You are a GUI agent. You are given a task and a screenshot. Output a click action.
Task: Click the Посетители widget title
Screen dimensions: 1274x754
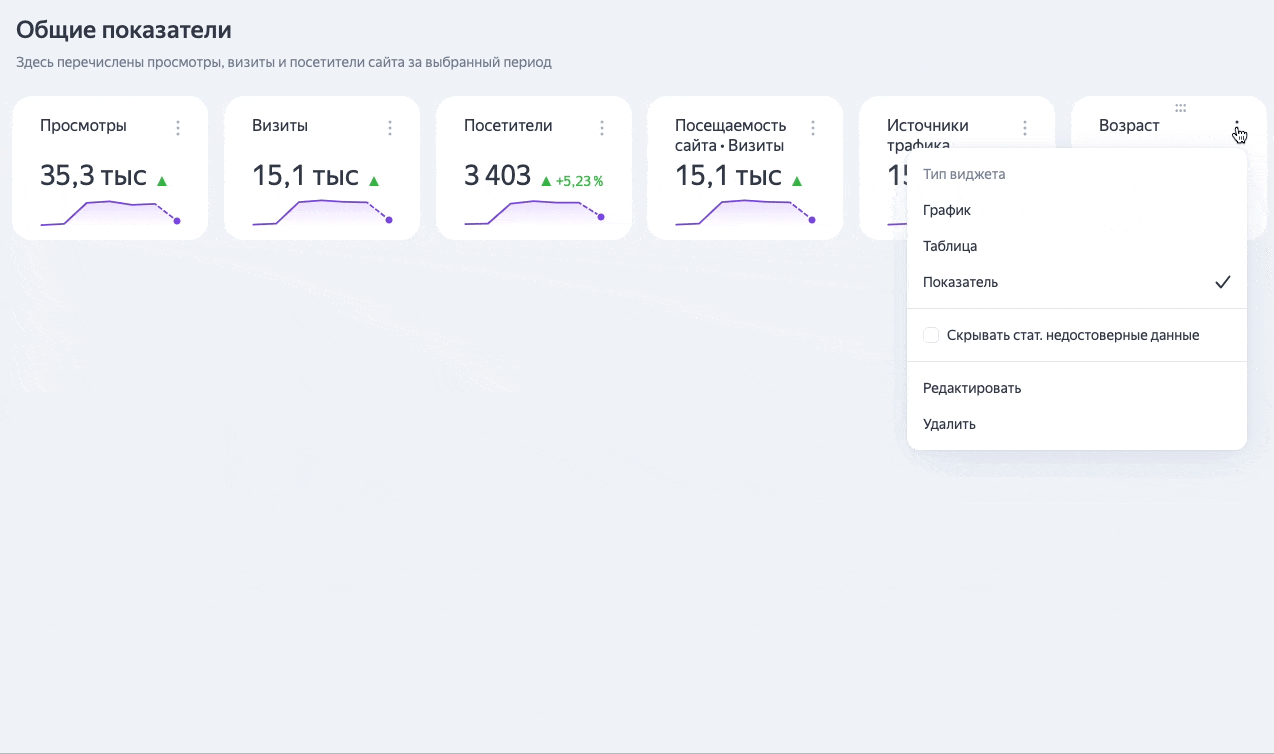(508, 126)
